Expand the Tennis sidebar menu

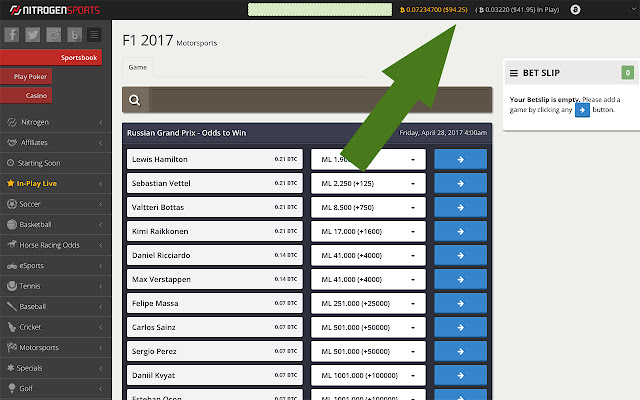(x=56, y=286)
